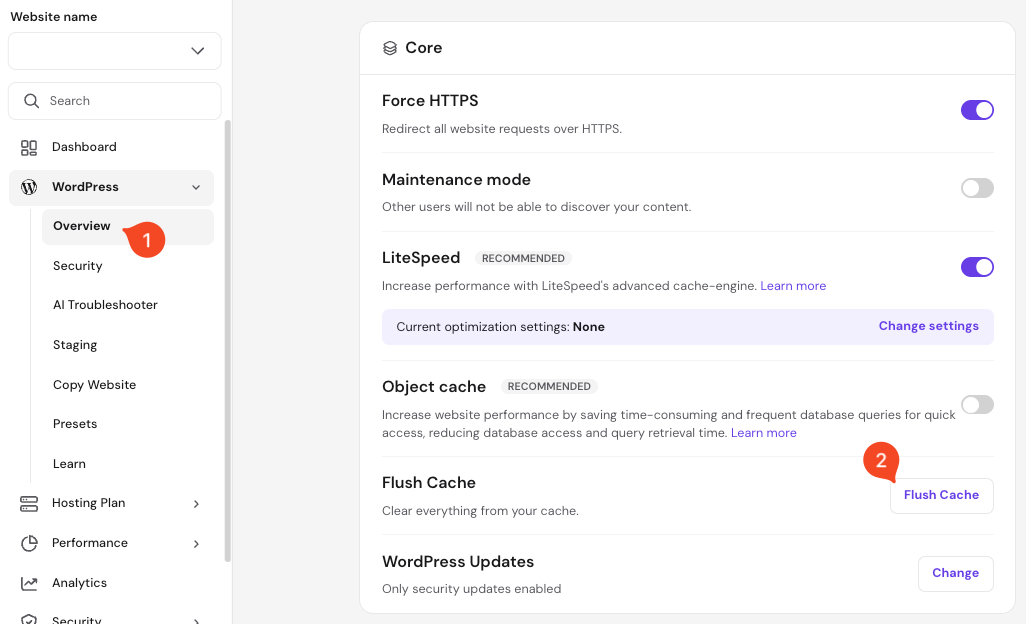The height and width of the screenshot is (624, 1026).
Task: Click the sidebar scrollbar
Action: pos(228,340)
